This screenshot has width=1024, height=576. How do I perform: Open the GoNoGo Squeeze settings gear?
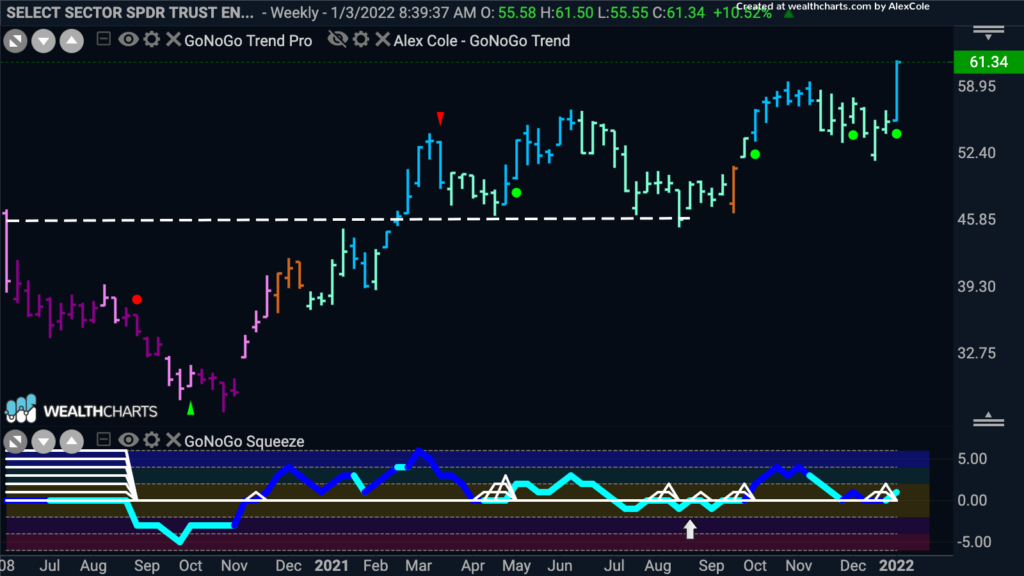[152, 440]
